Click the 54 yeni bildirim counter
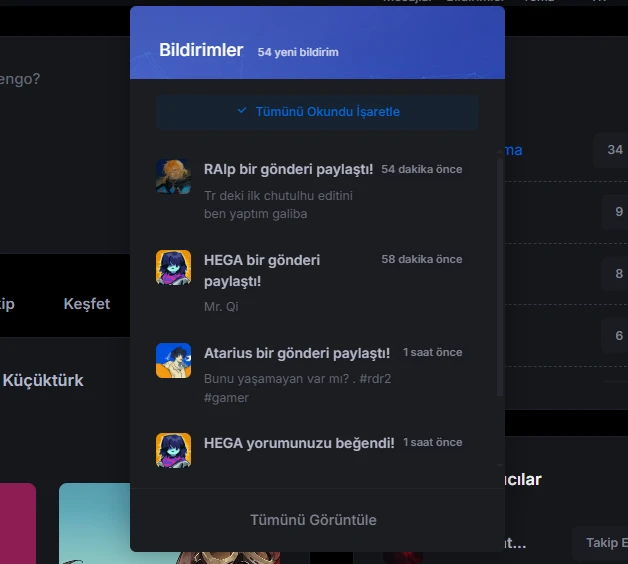Viewport: 628px width, 564px height. point(298,52)
